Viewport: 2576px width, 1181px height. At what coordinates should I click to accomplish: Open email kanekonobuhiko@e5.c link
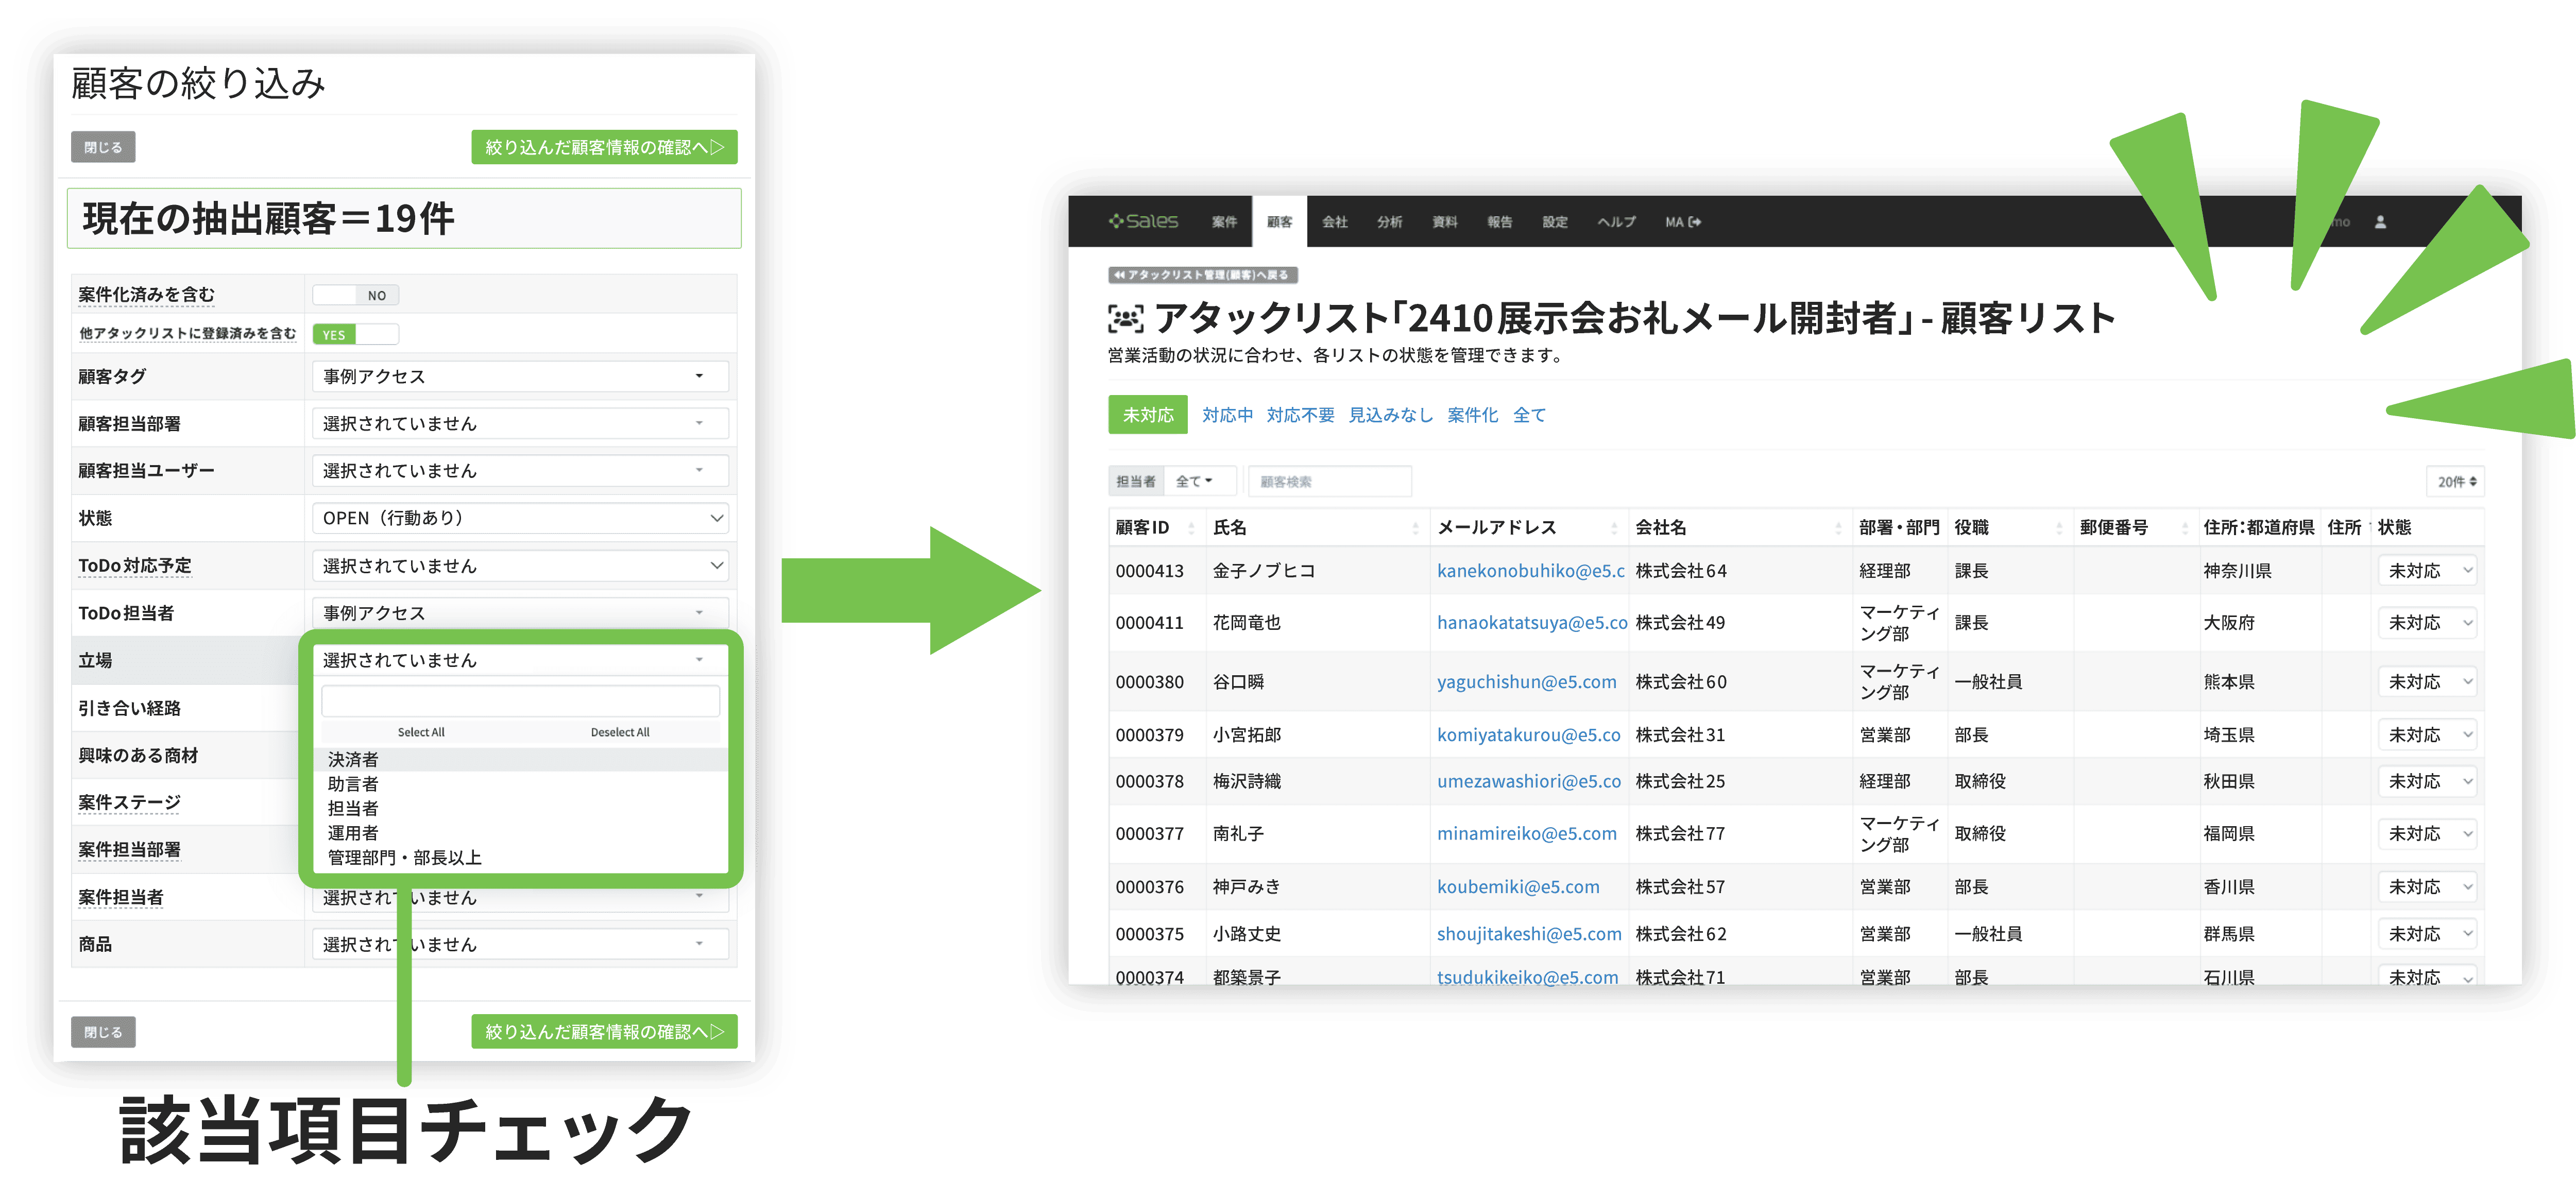tap(1530, 571)
